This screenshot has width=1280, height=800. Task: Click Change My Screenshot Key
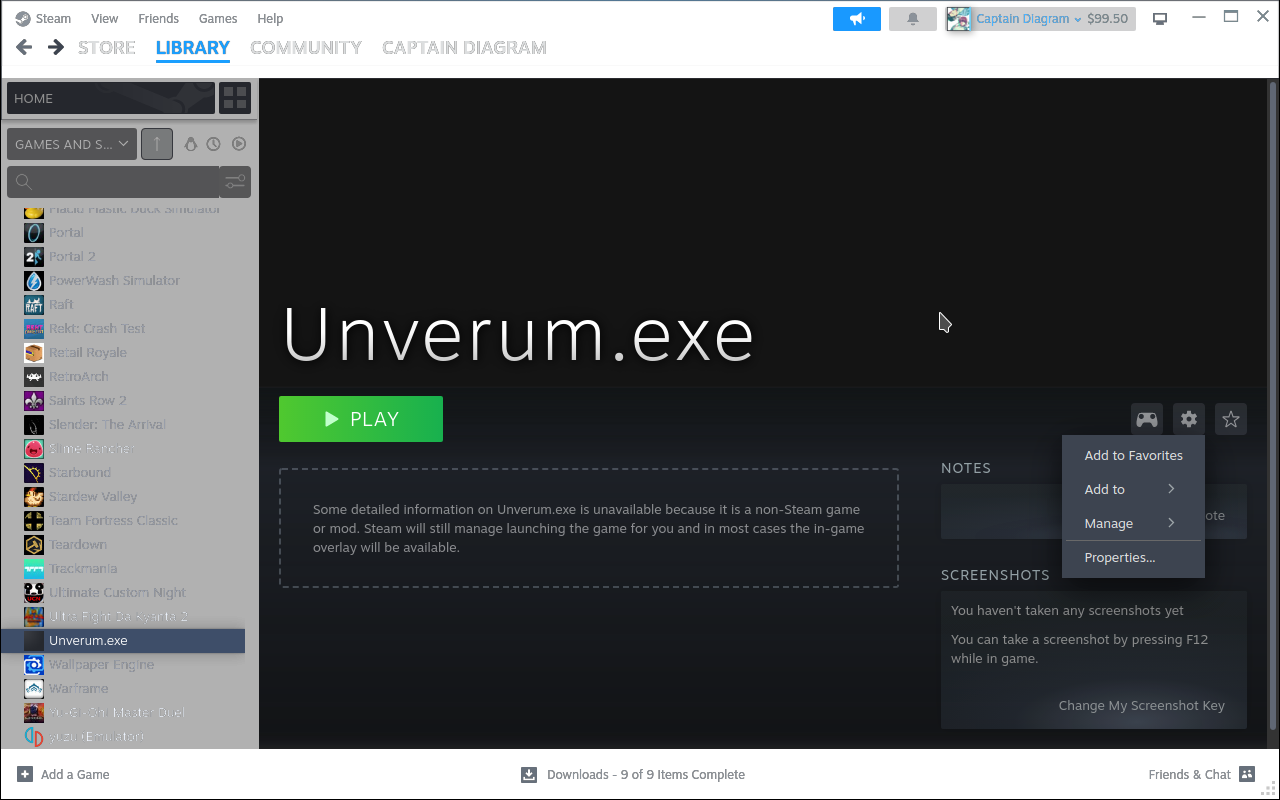1142,705
